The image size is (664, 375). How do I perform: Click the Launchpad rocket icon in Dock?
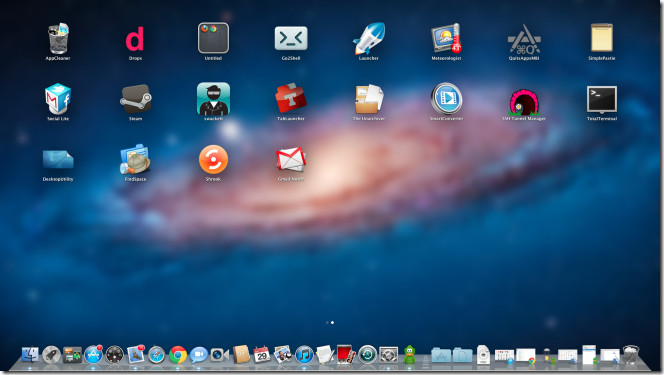tap(51, 355)
